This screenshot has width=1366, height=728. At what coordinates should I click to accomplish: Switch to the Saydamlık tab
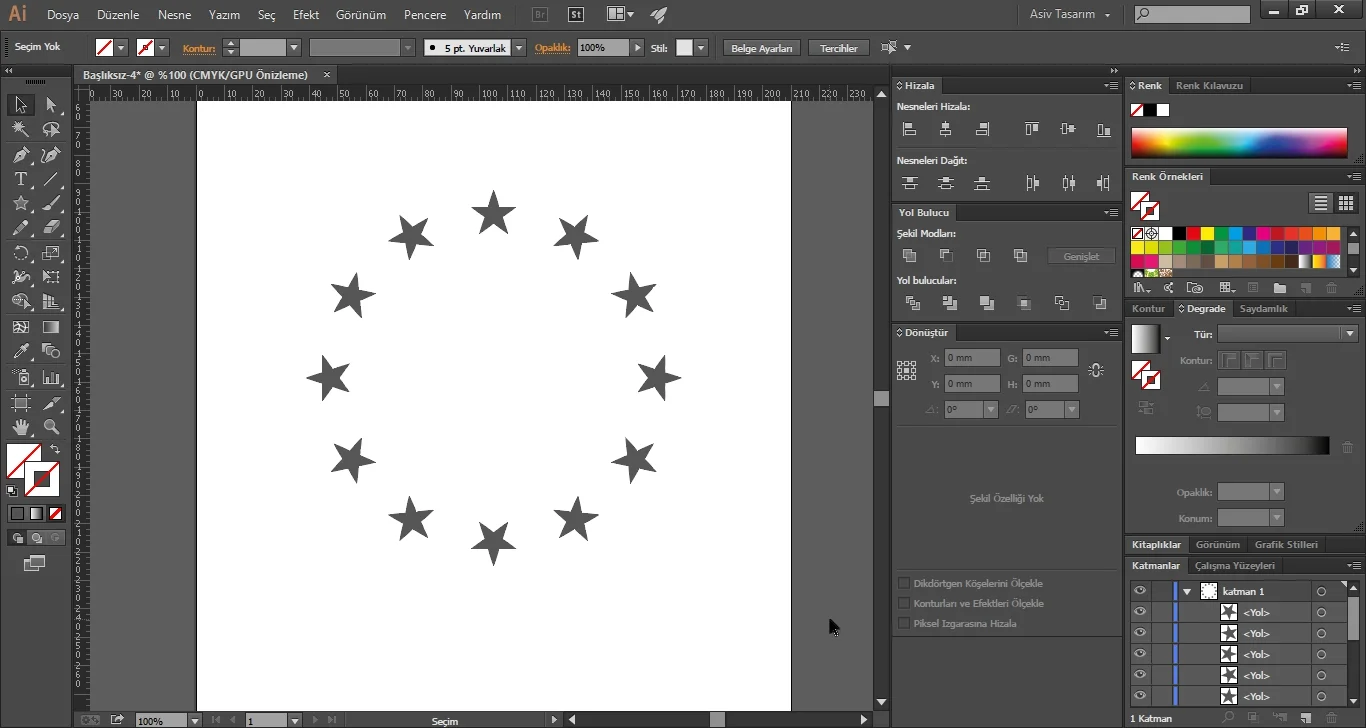coord(1264,309)
